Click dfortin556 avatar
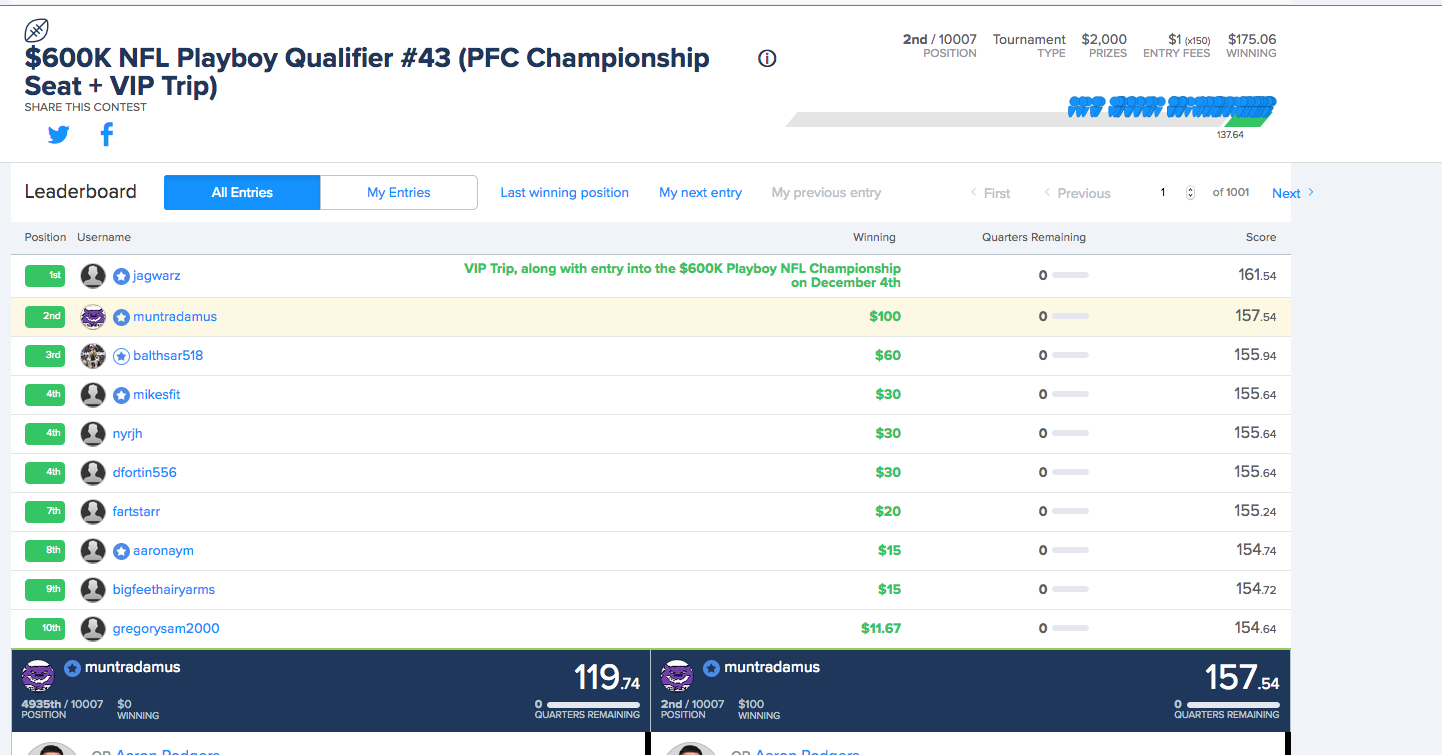1442x755 pixels. (93, 473)
